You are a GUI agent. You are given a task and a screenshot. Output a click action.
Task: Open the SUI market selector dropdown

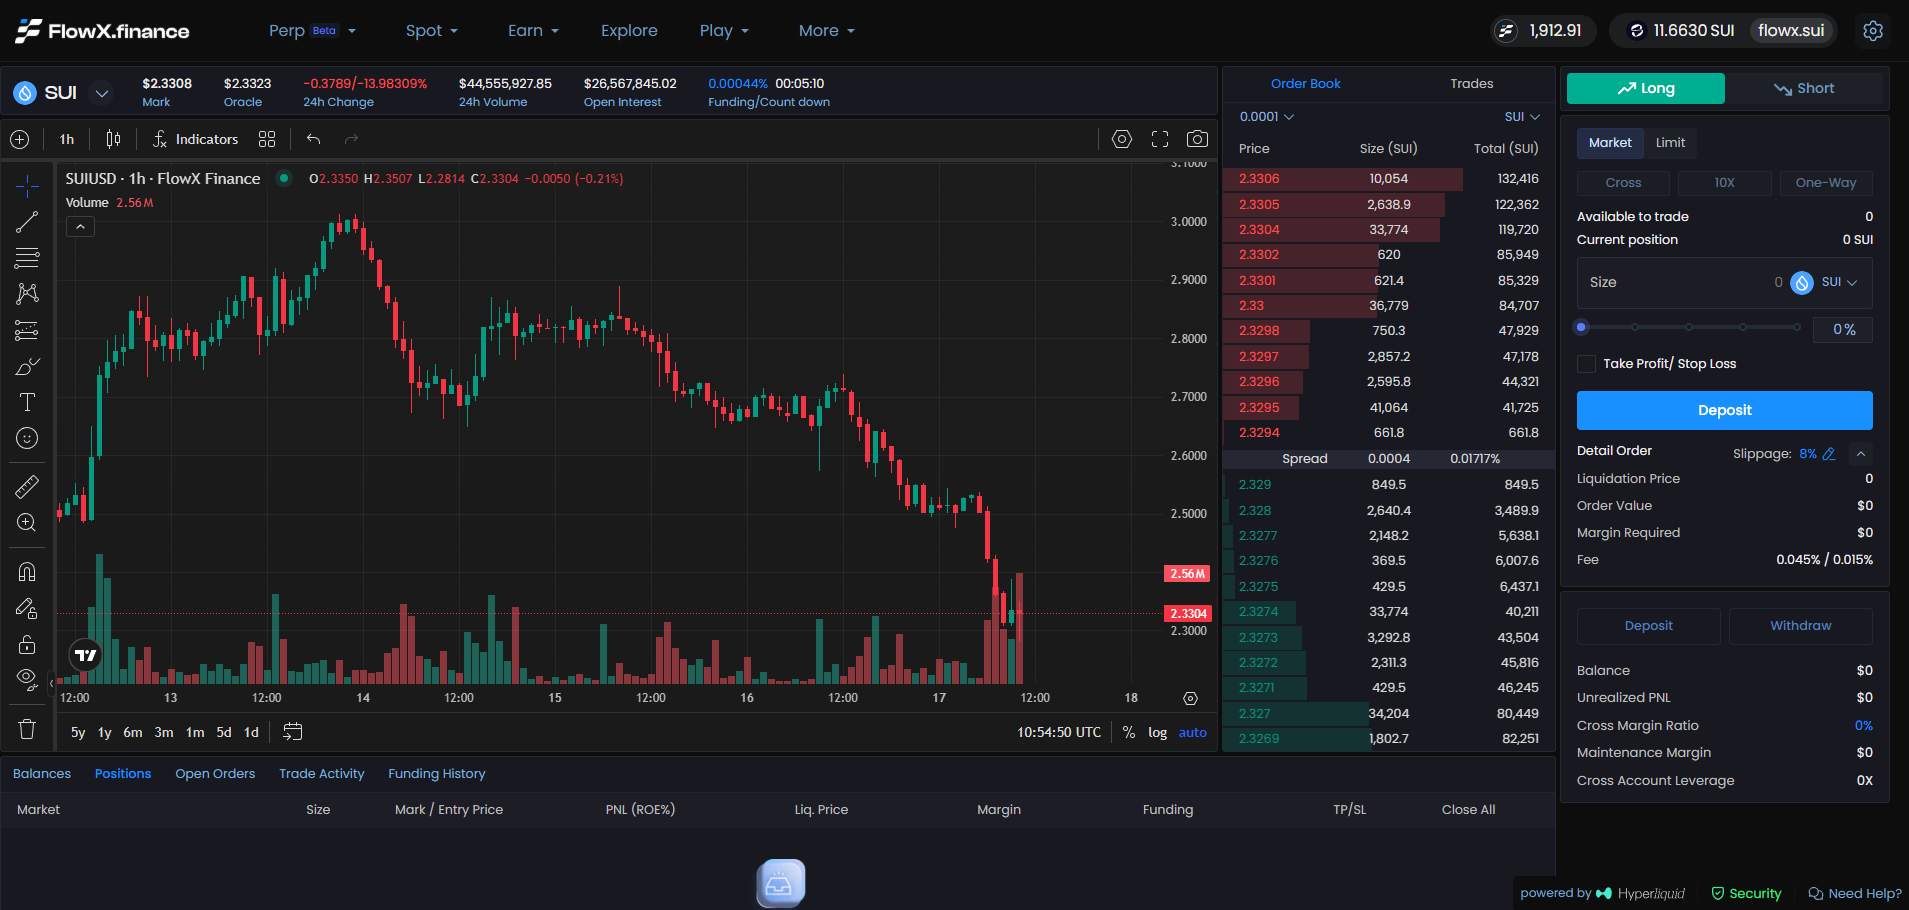pos(101,92)
